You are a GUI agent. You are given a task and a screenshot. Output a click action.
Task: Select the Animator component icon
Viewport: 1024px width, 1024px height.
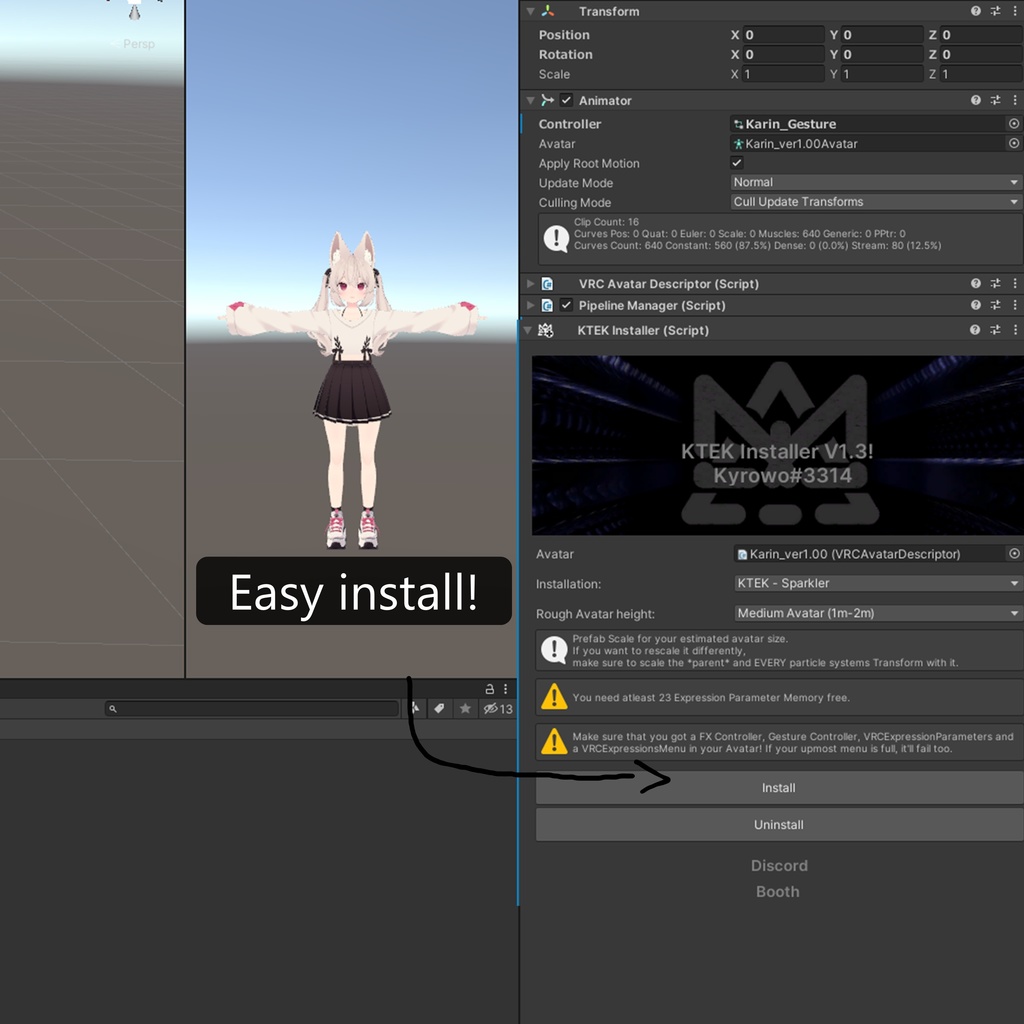547,100
